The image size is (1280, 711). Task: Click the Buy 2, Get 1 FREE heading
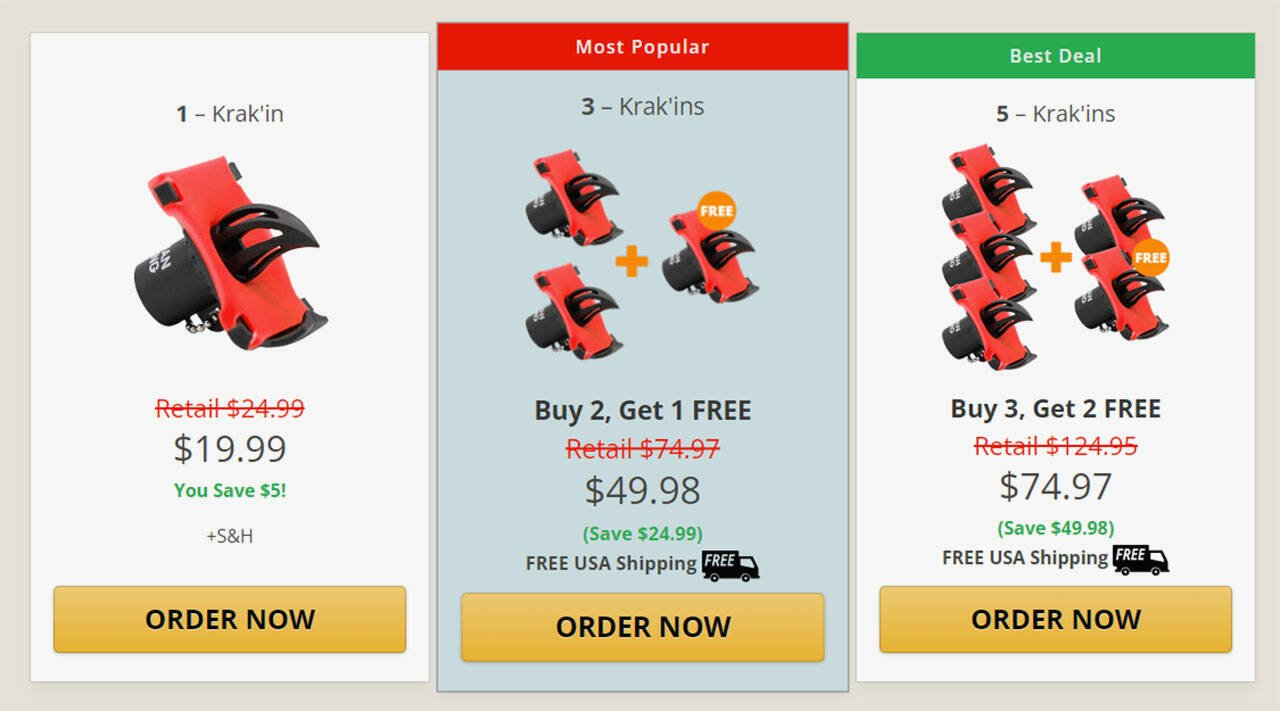pyautogui.click(x=643, y=410)
